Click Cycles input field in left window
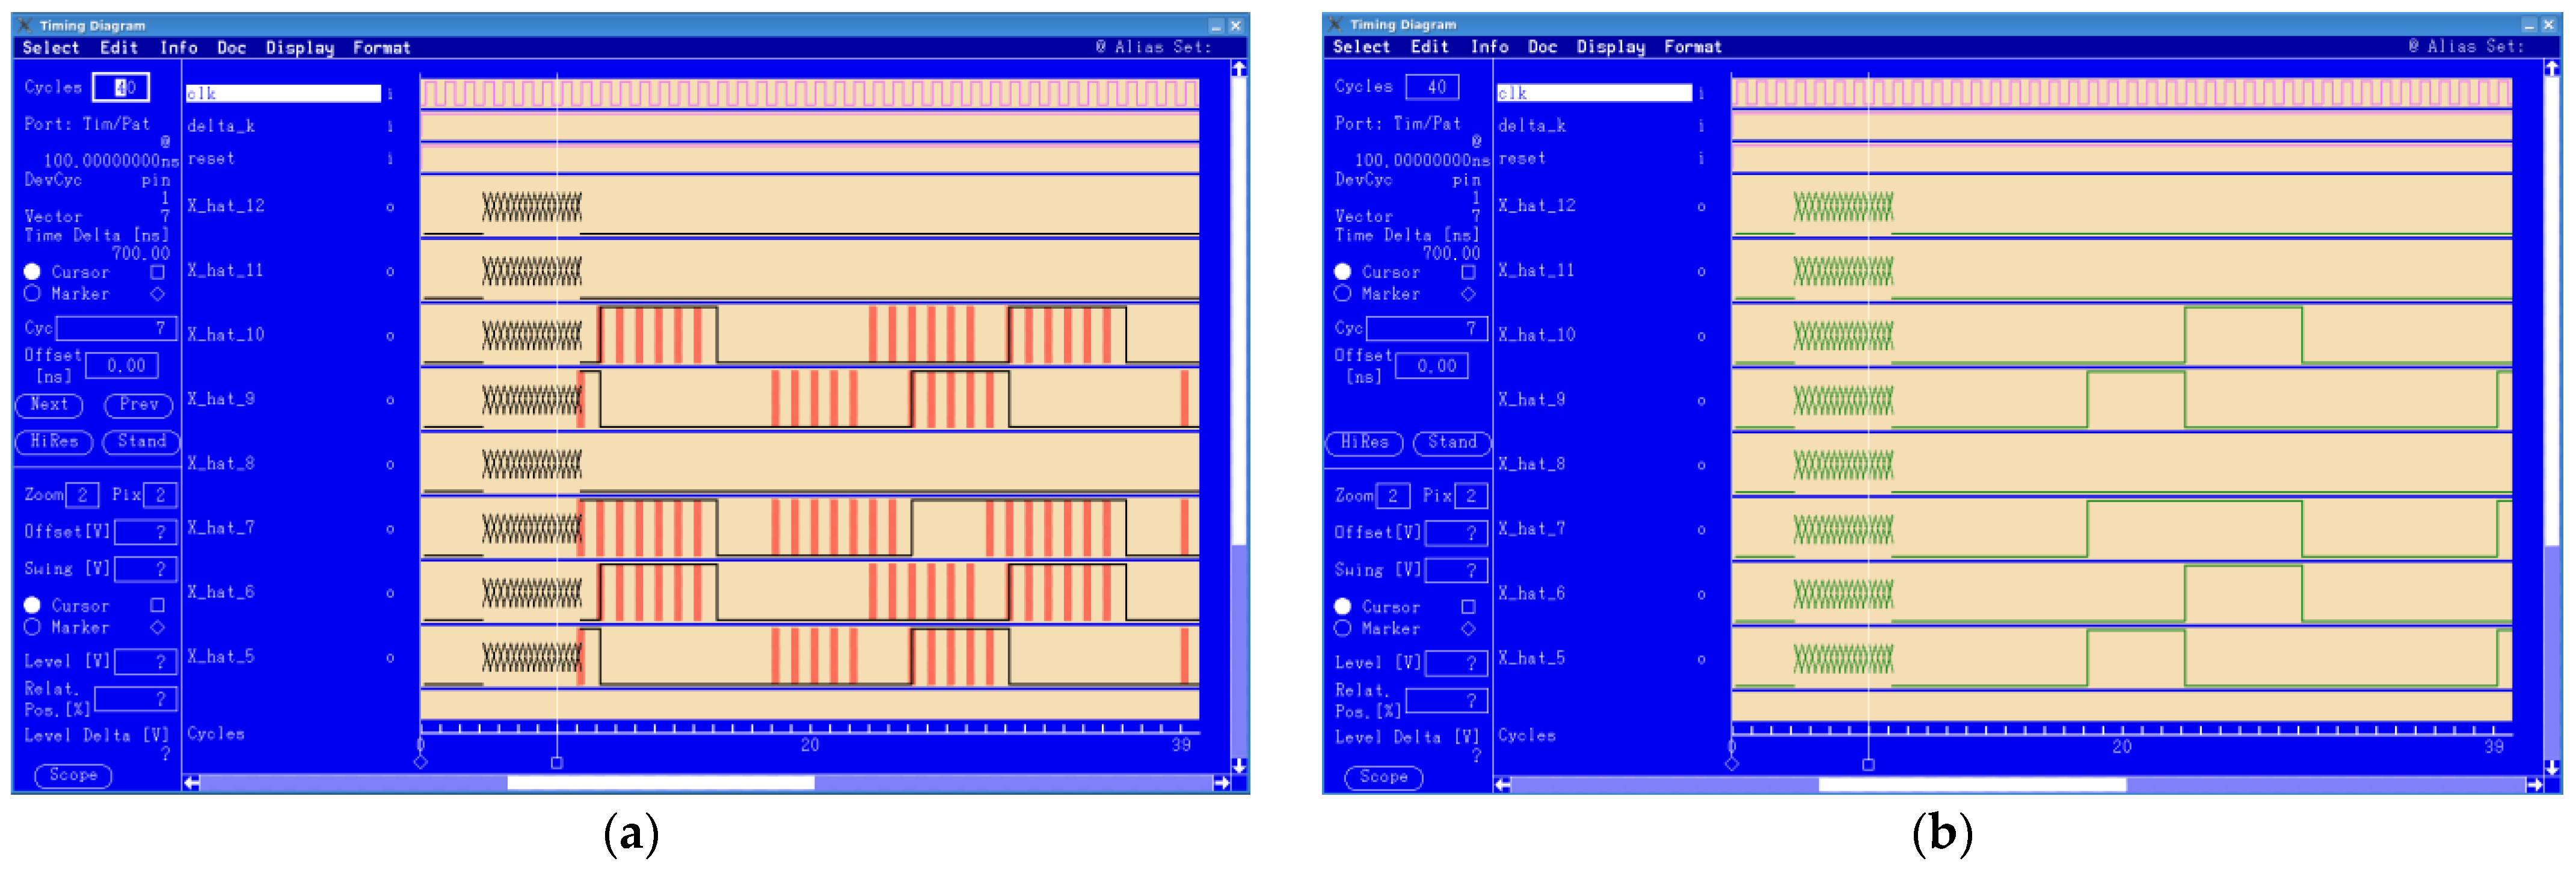2576x873 pixels. pyautogui.click(x=121, y=88)
